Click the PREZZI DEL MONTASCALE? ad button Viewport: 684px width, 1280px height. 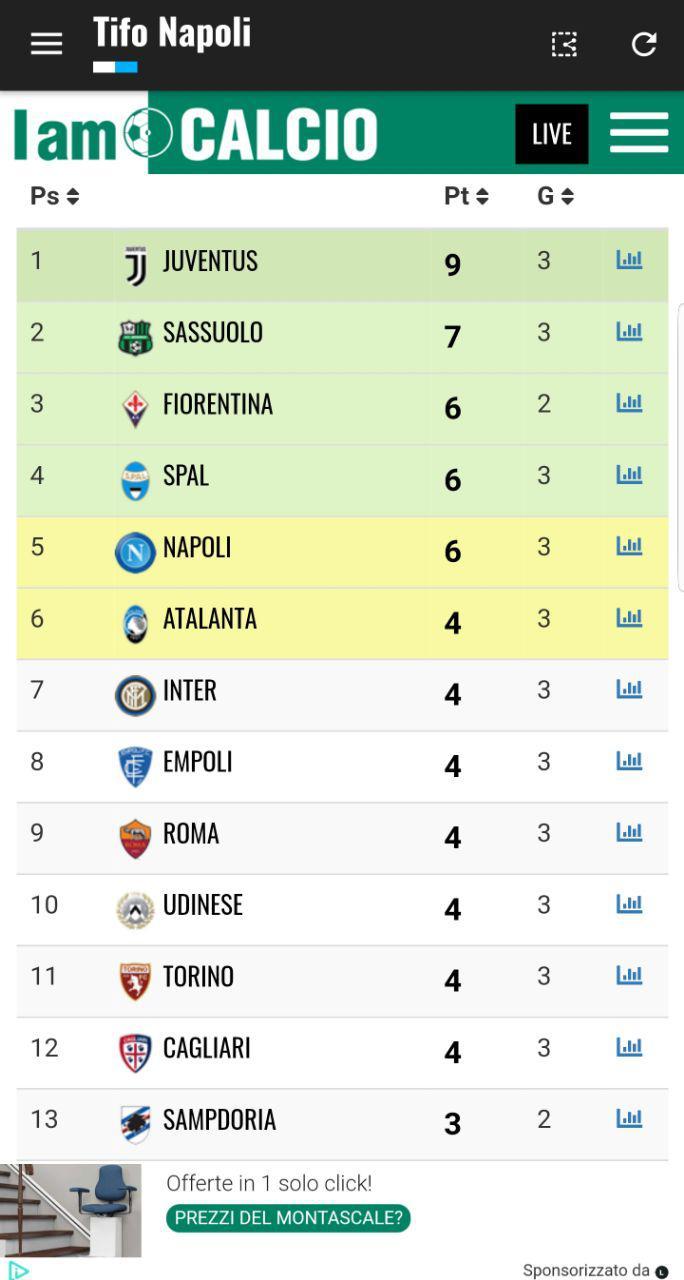pos(288,1218)
